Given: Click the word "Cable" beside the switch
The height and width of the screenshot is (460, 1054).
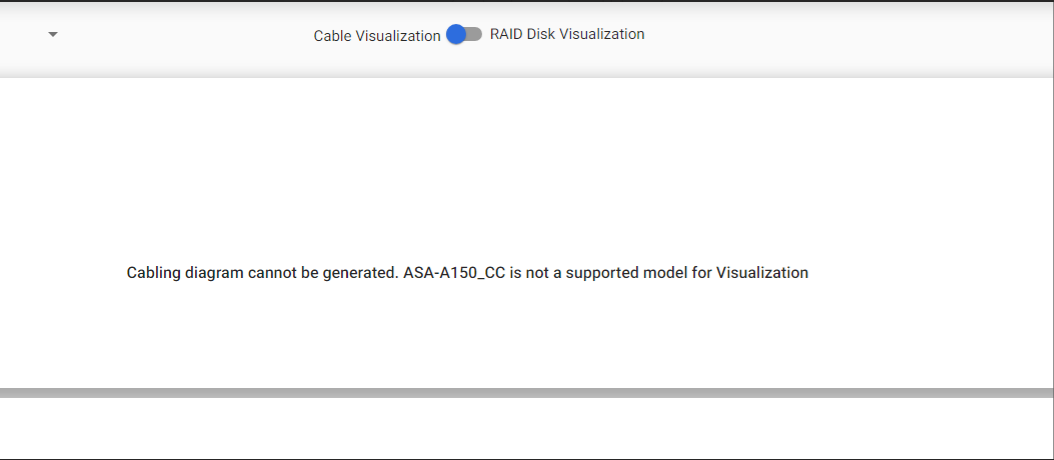Looking at the screenshot, I should pos(333,35).
